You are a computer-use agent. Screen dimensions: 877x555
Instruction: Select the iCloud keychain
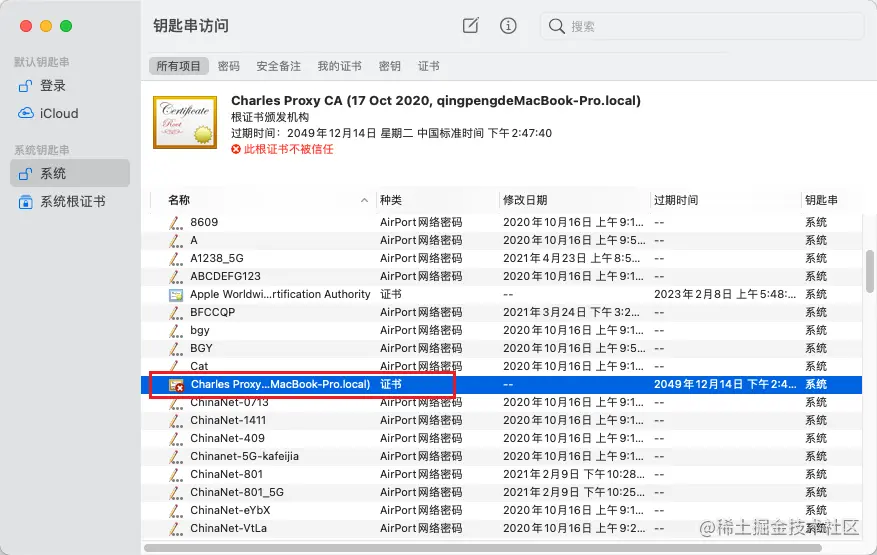pos(70,114)
